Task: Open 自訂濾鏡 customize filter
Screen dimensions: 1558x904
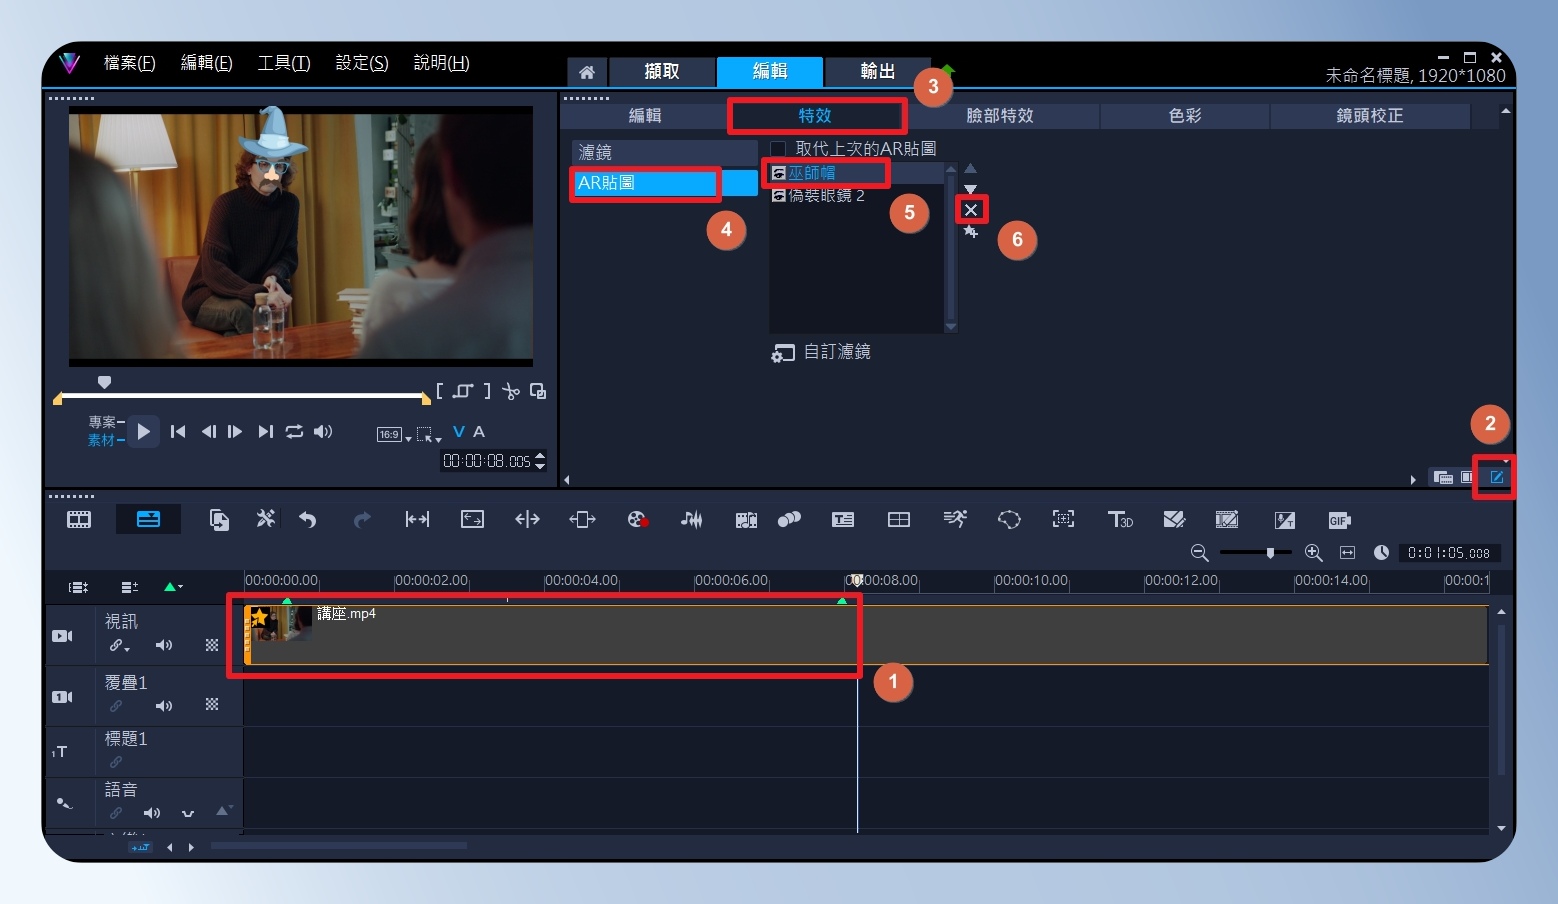Action: click(821, 352)
